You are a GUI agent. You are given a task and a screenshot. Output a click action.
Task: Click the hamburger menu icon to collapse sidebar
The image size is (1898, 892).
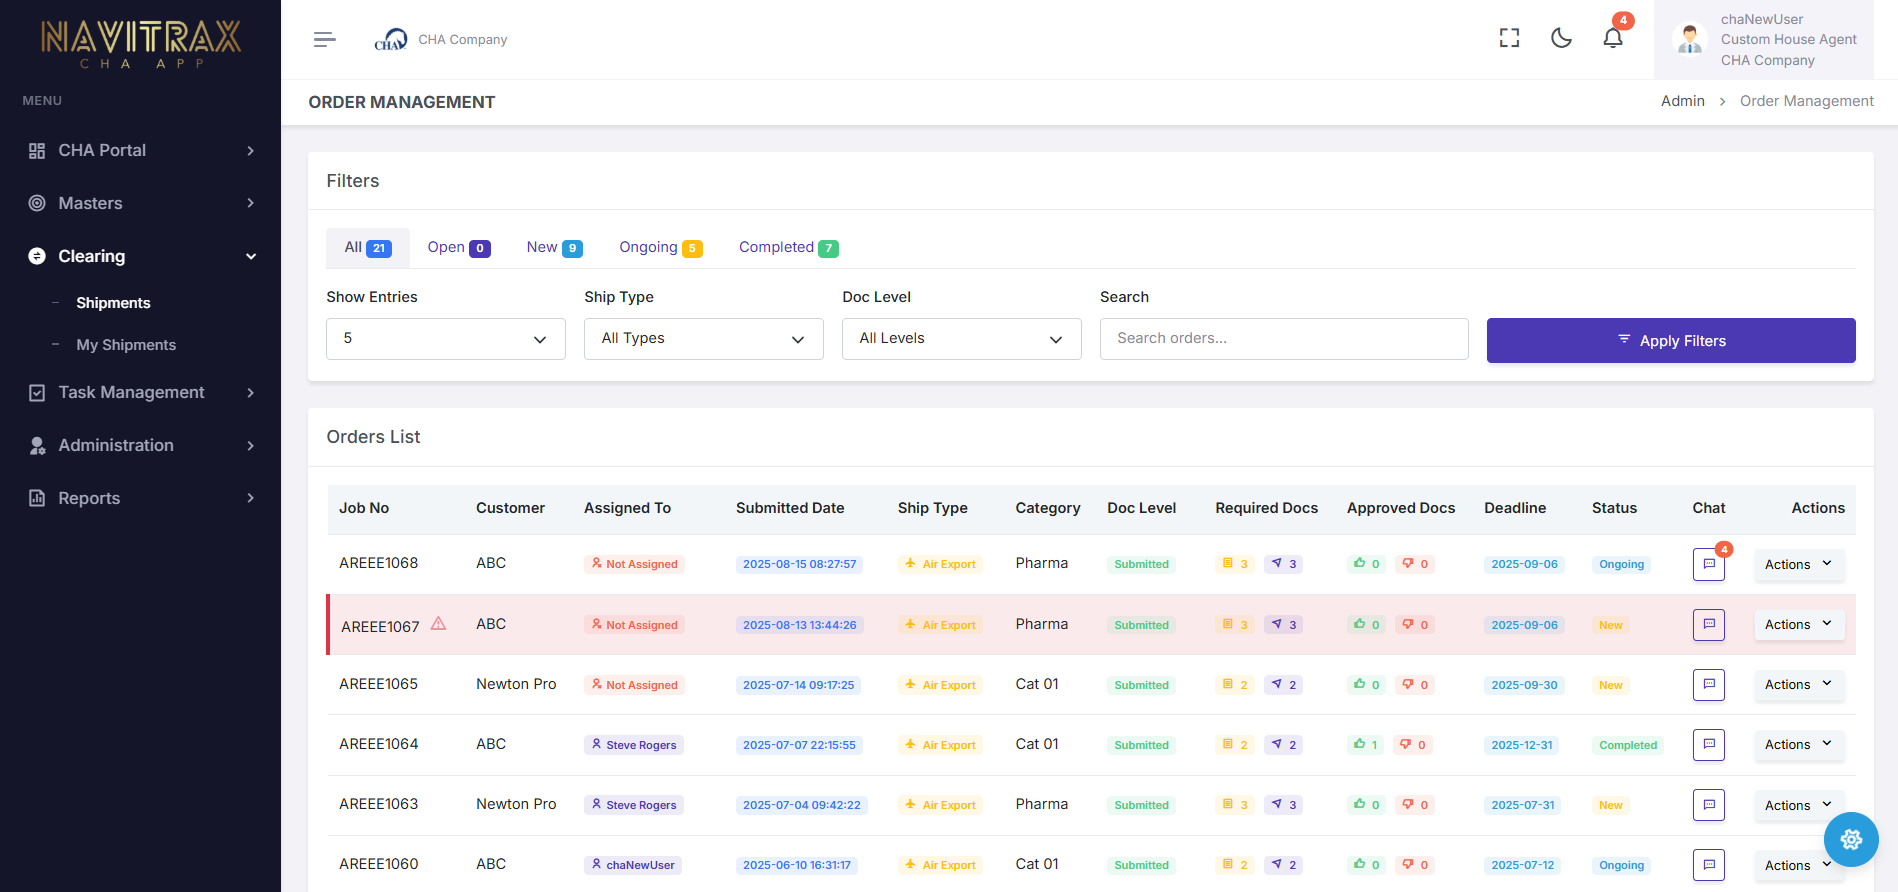[324, 40]
